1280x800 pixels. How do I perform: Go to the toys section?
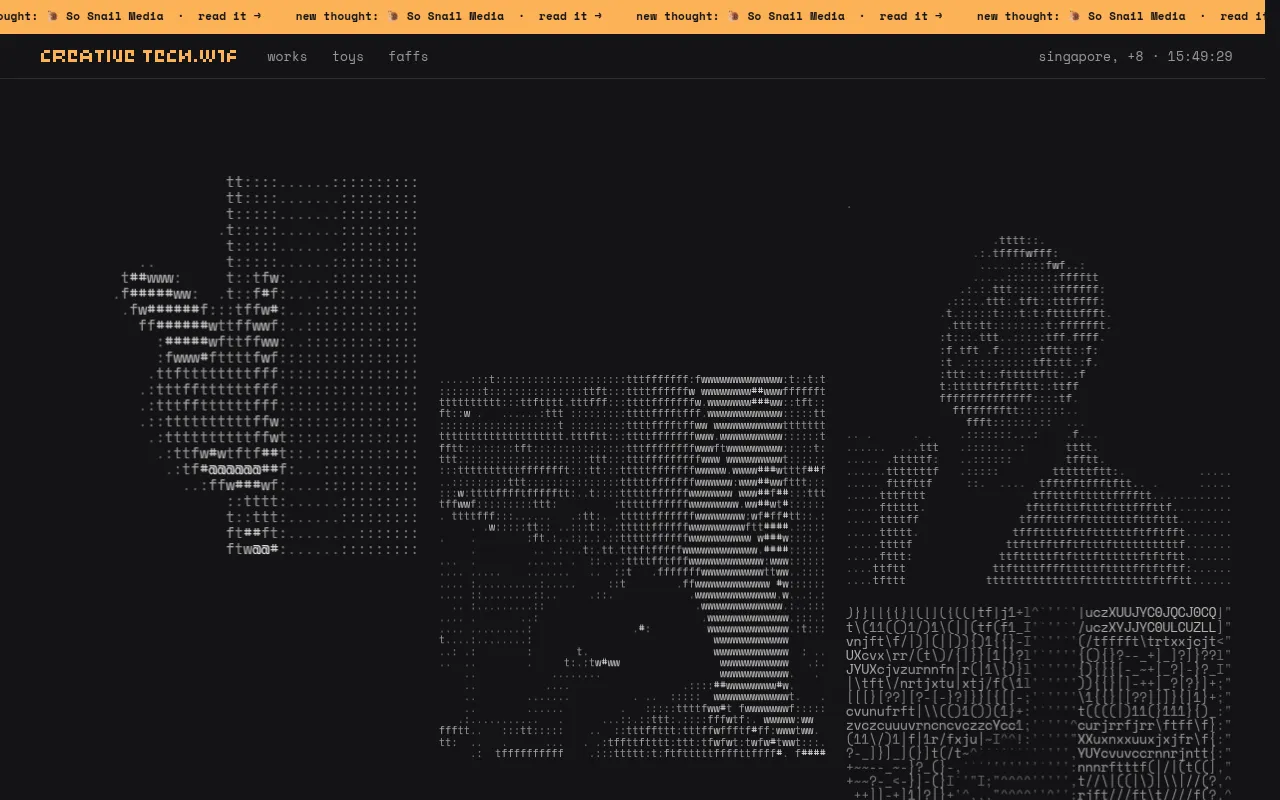pyautogui.click(x=348, y=56)
